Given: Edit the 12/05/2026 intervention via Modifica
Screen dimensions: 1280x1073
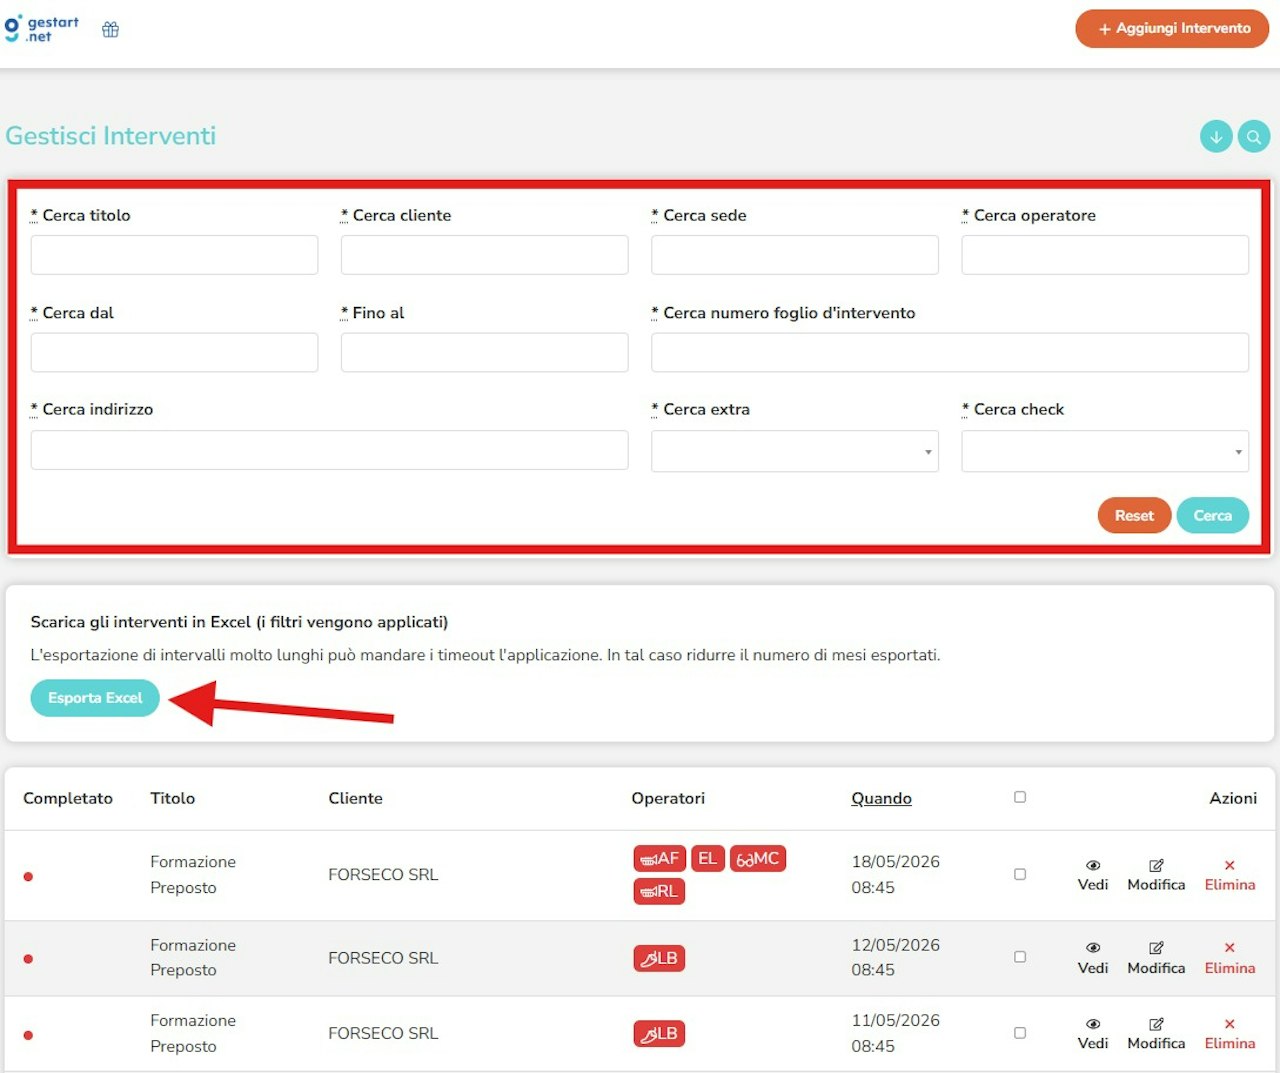Looking at the screenshot, I should 1156,958.
